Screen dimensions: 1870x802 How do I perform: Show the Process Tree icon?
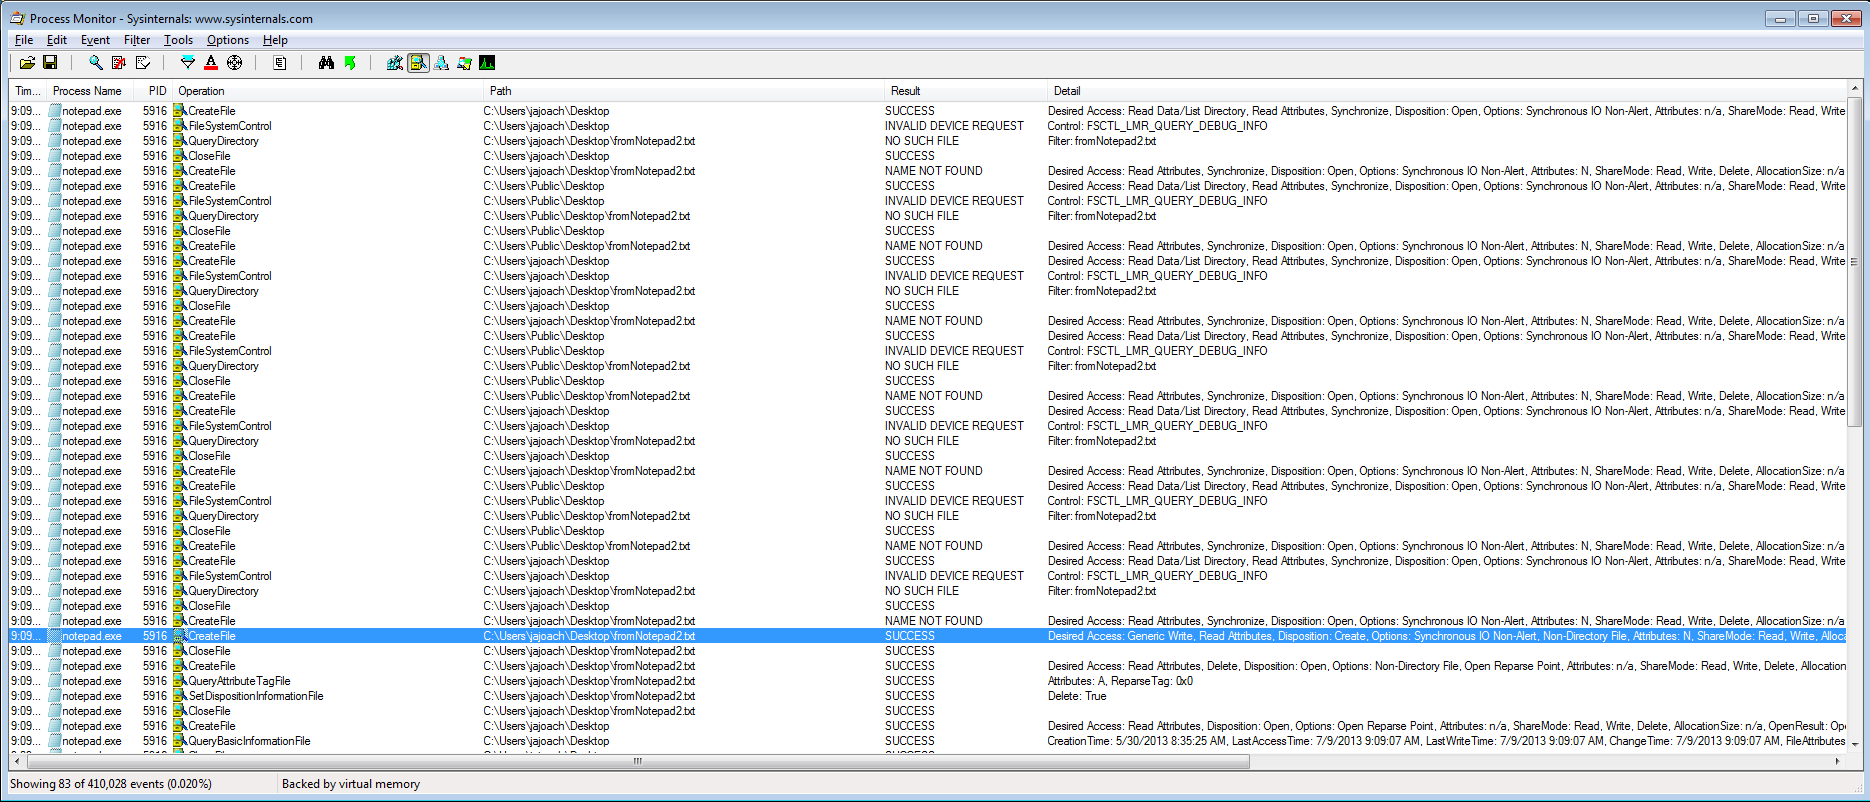click(x=280, y=63)
